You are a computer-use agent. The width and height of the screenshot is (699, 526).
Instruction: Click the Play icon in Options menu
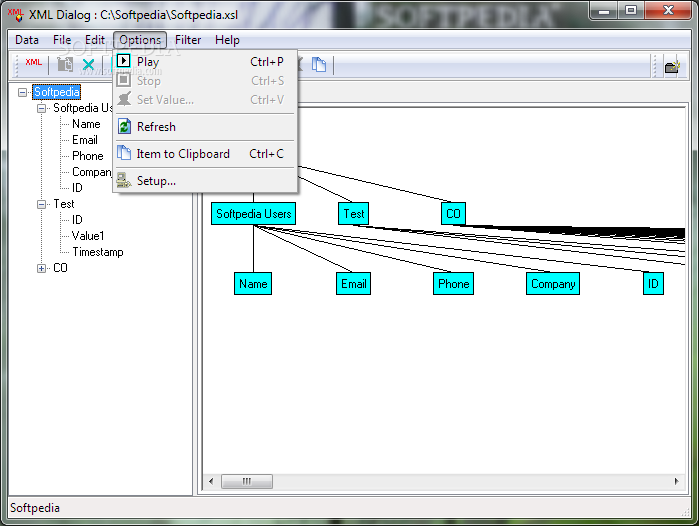click(123, 61)
